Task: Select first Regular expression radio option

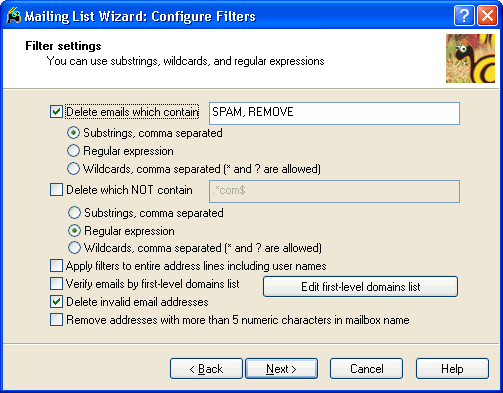Action: coord(73,151)
